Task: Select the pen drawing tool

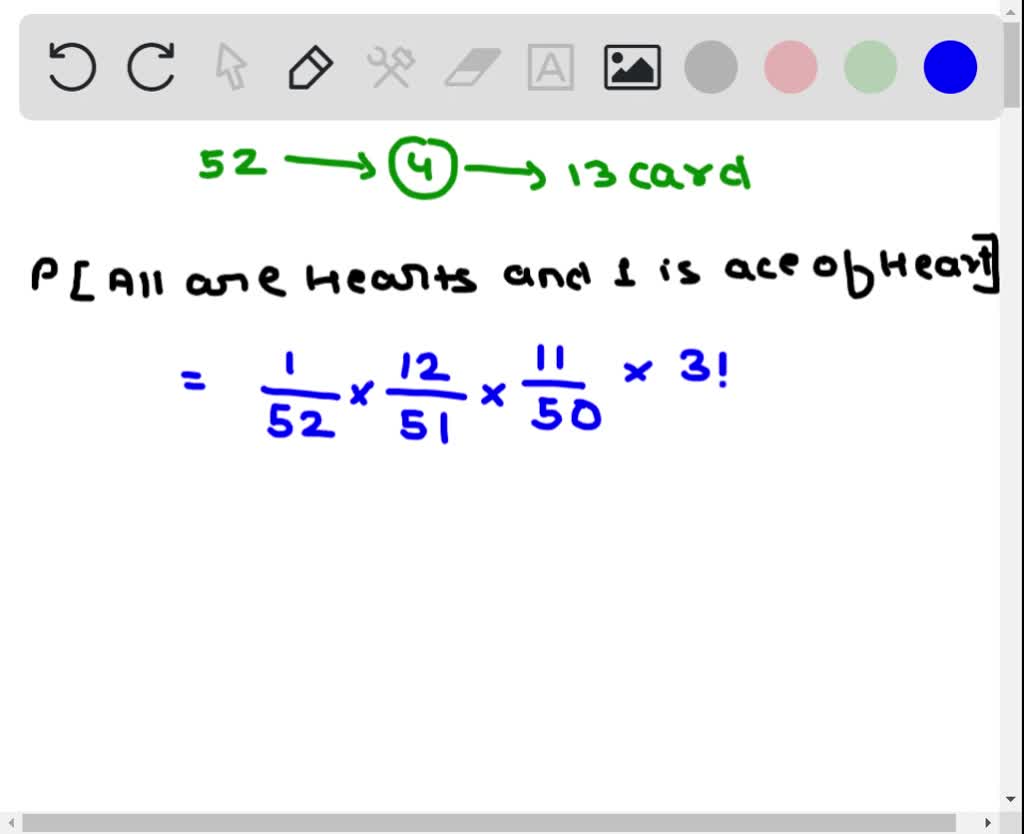Action: [x=311, y=67]
